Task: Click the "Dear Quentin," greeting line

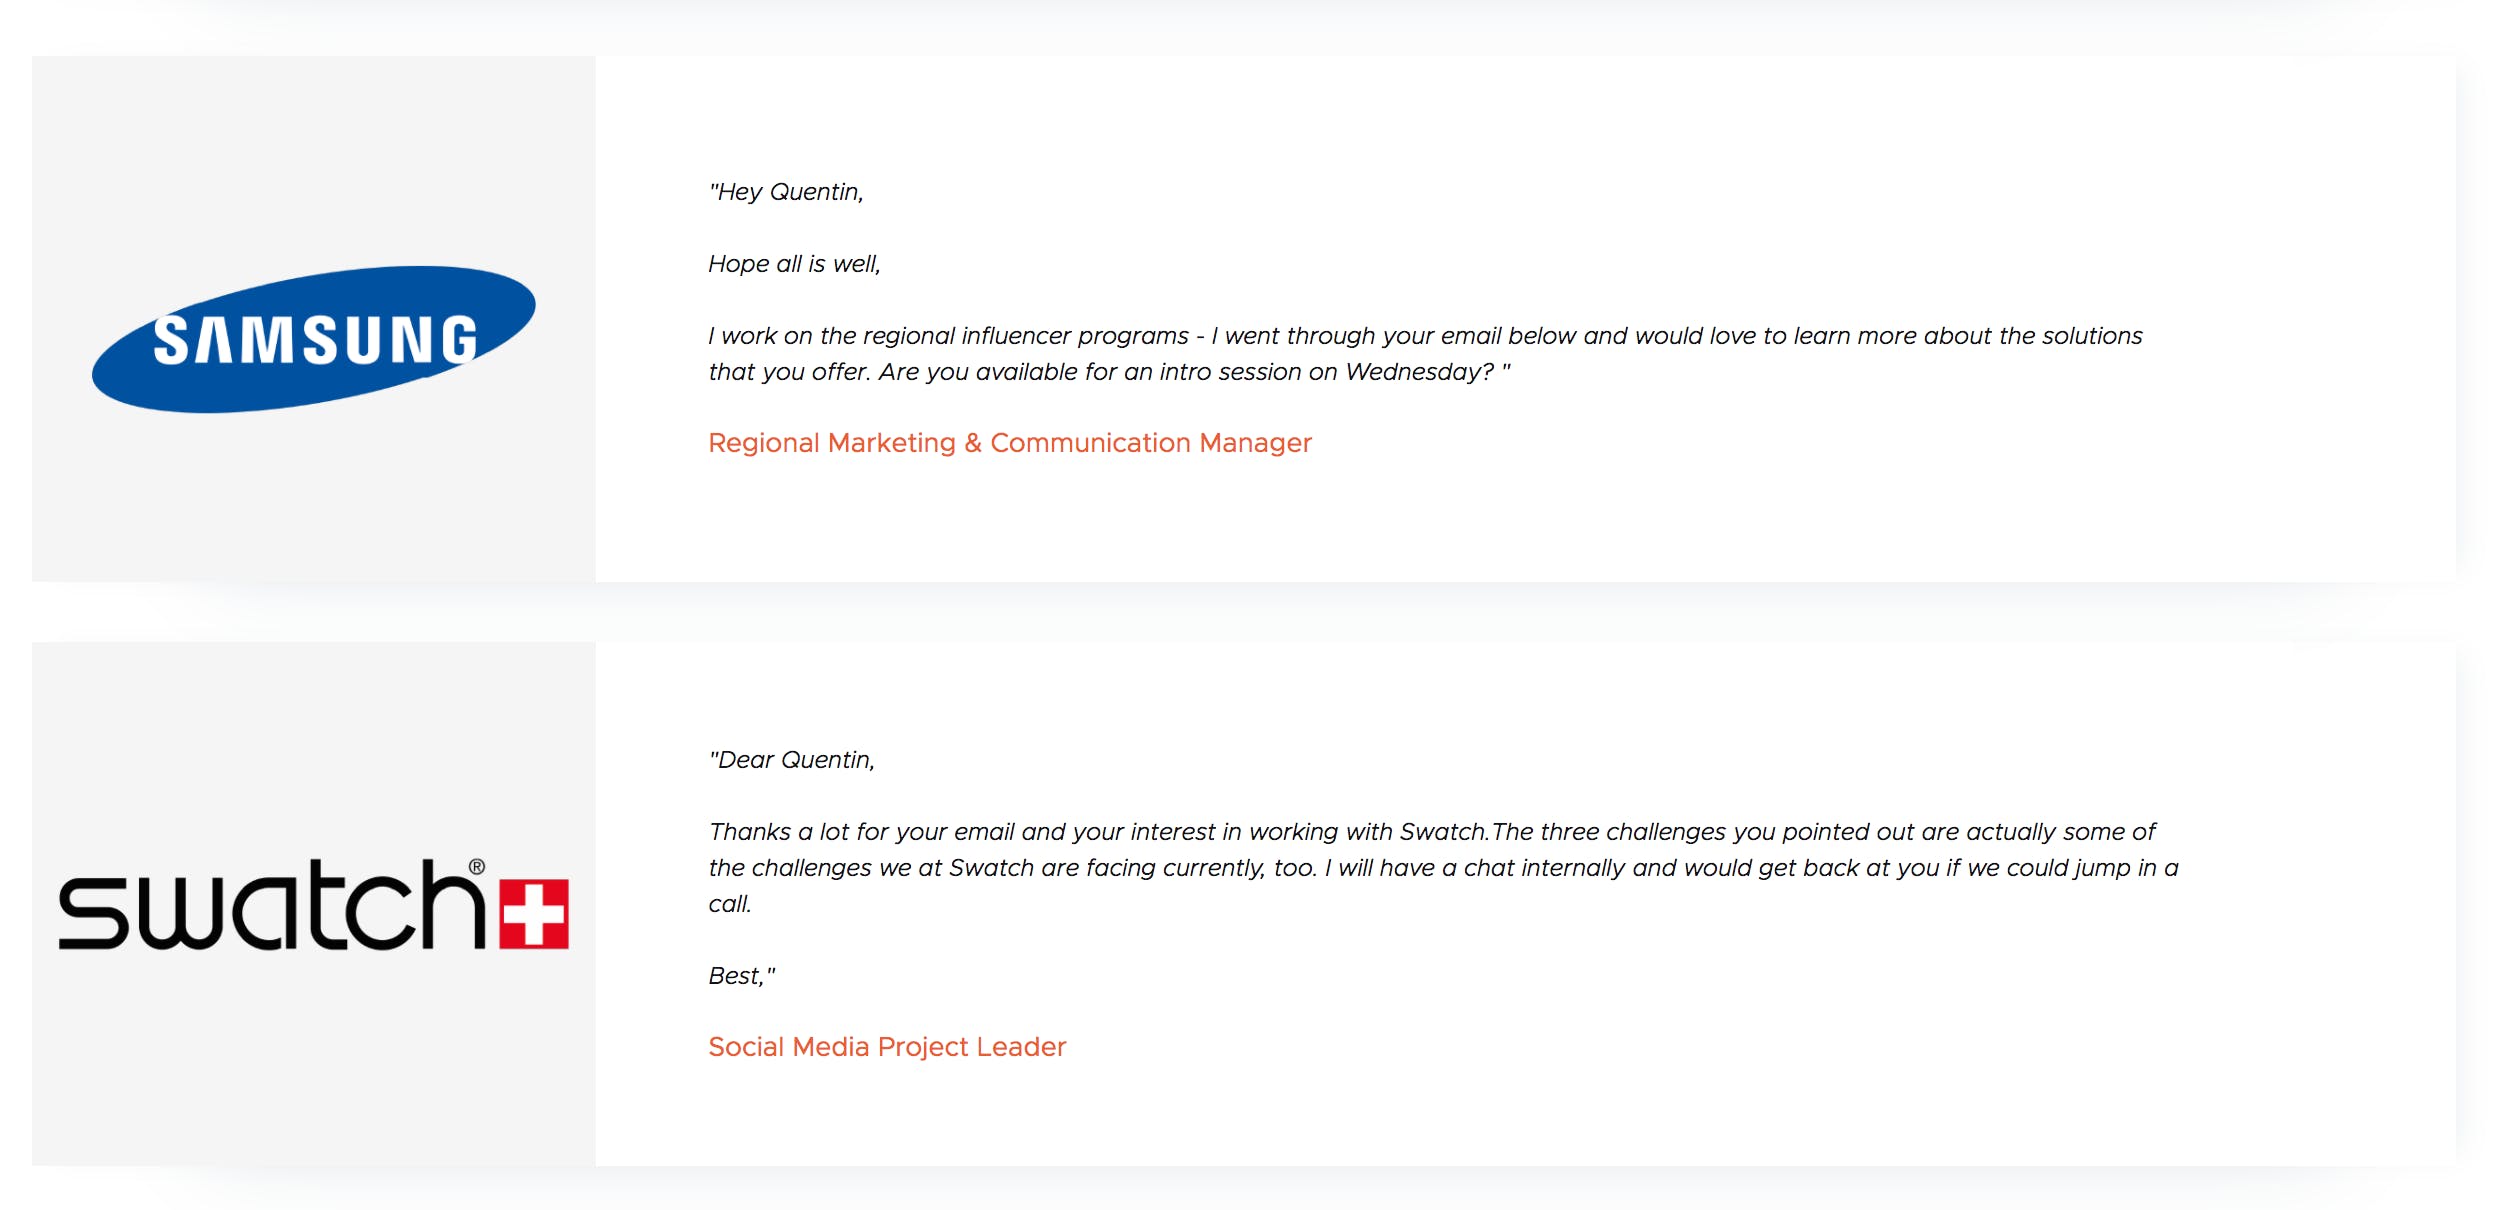Action: (792, 760)
